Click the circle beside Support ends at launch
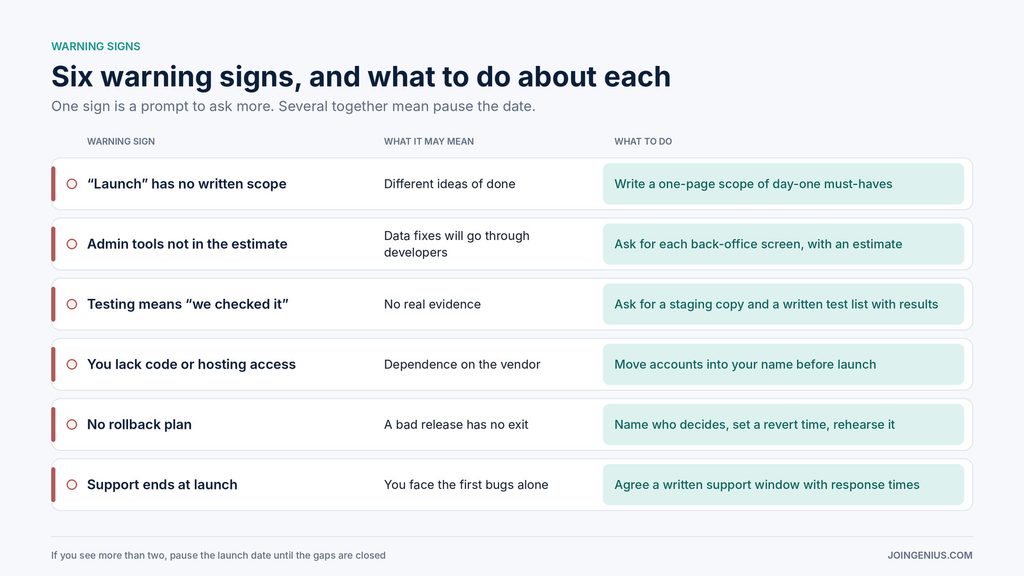The height and width of the screenshot is (576, 1024). coord(72,485)
